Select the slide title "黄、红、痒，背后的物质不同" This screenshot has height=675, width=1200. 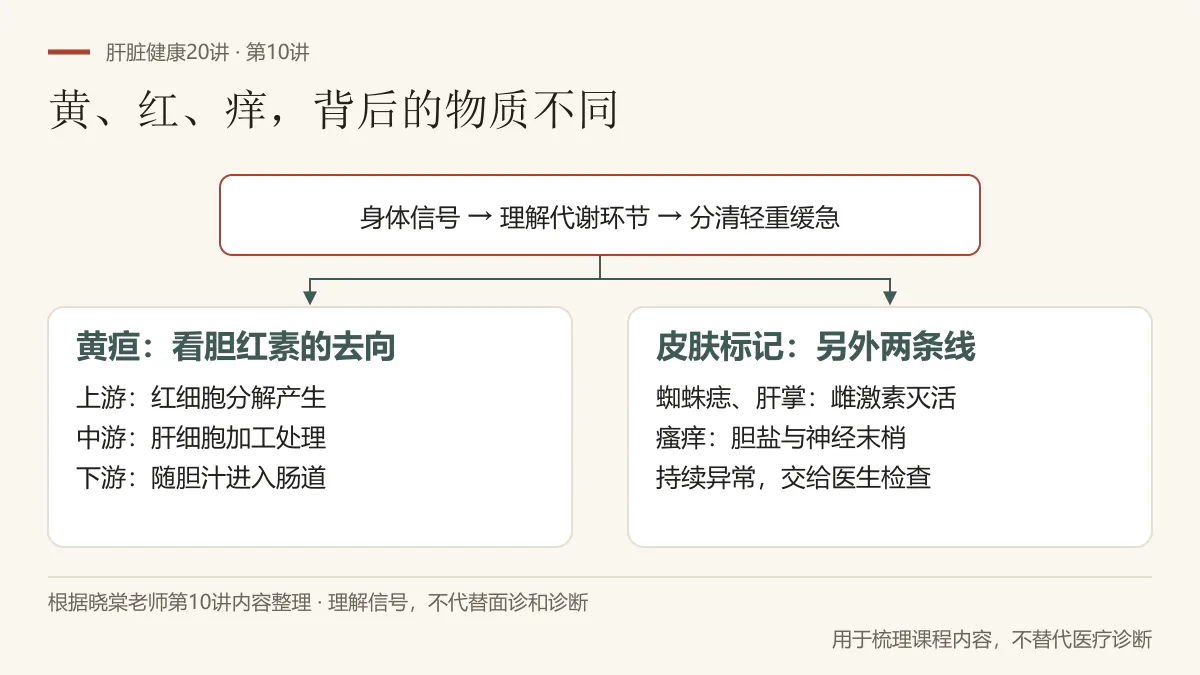coord(334,109)
